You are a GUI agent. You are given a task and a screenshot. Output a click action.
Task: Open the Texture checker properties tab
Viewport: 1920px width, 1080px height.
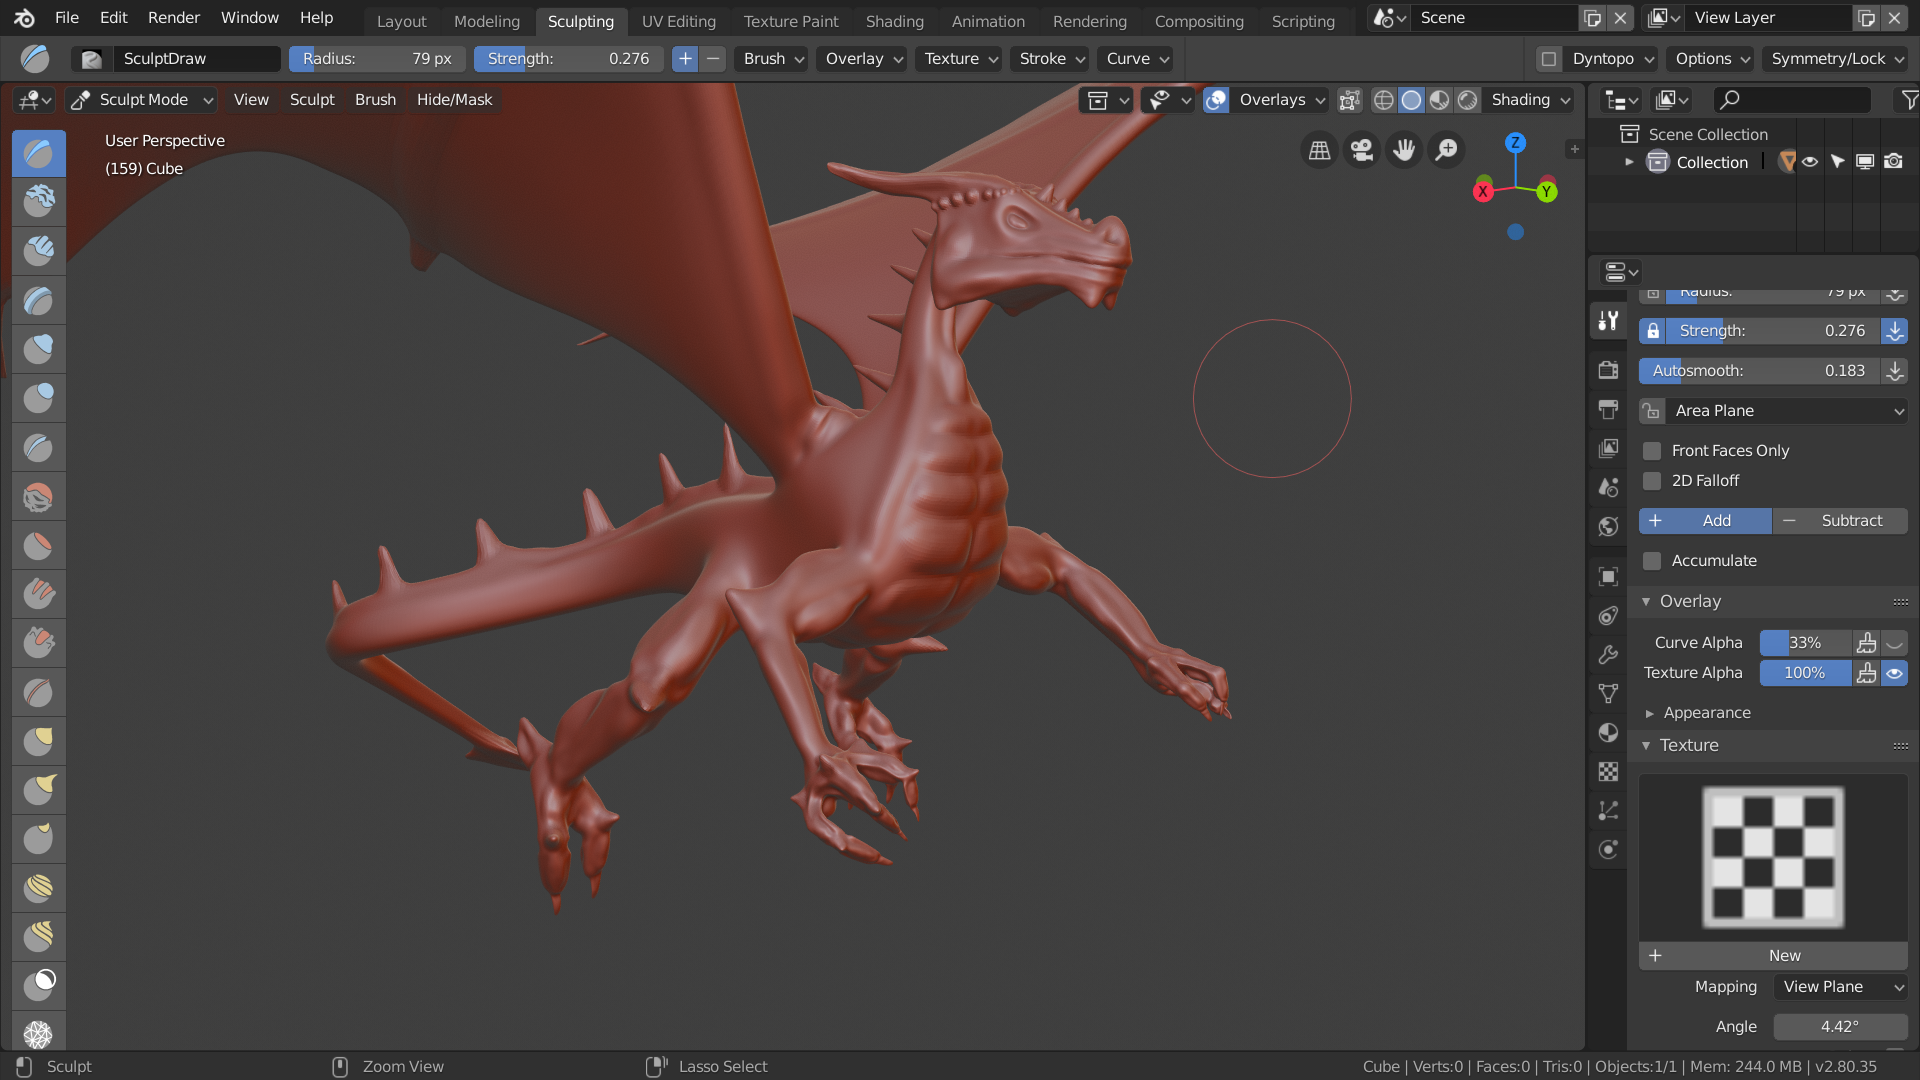click(1608, 772)
